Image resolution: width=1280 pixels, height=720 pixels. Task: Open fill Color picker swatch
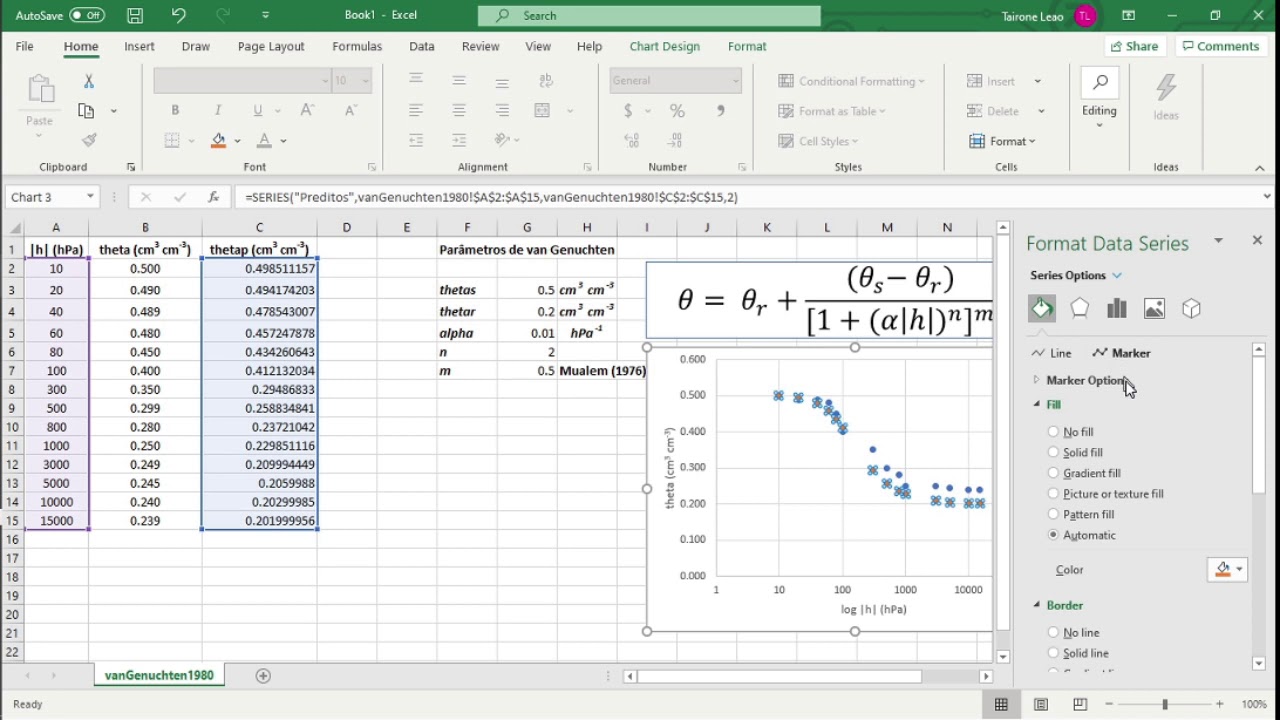1228,569
